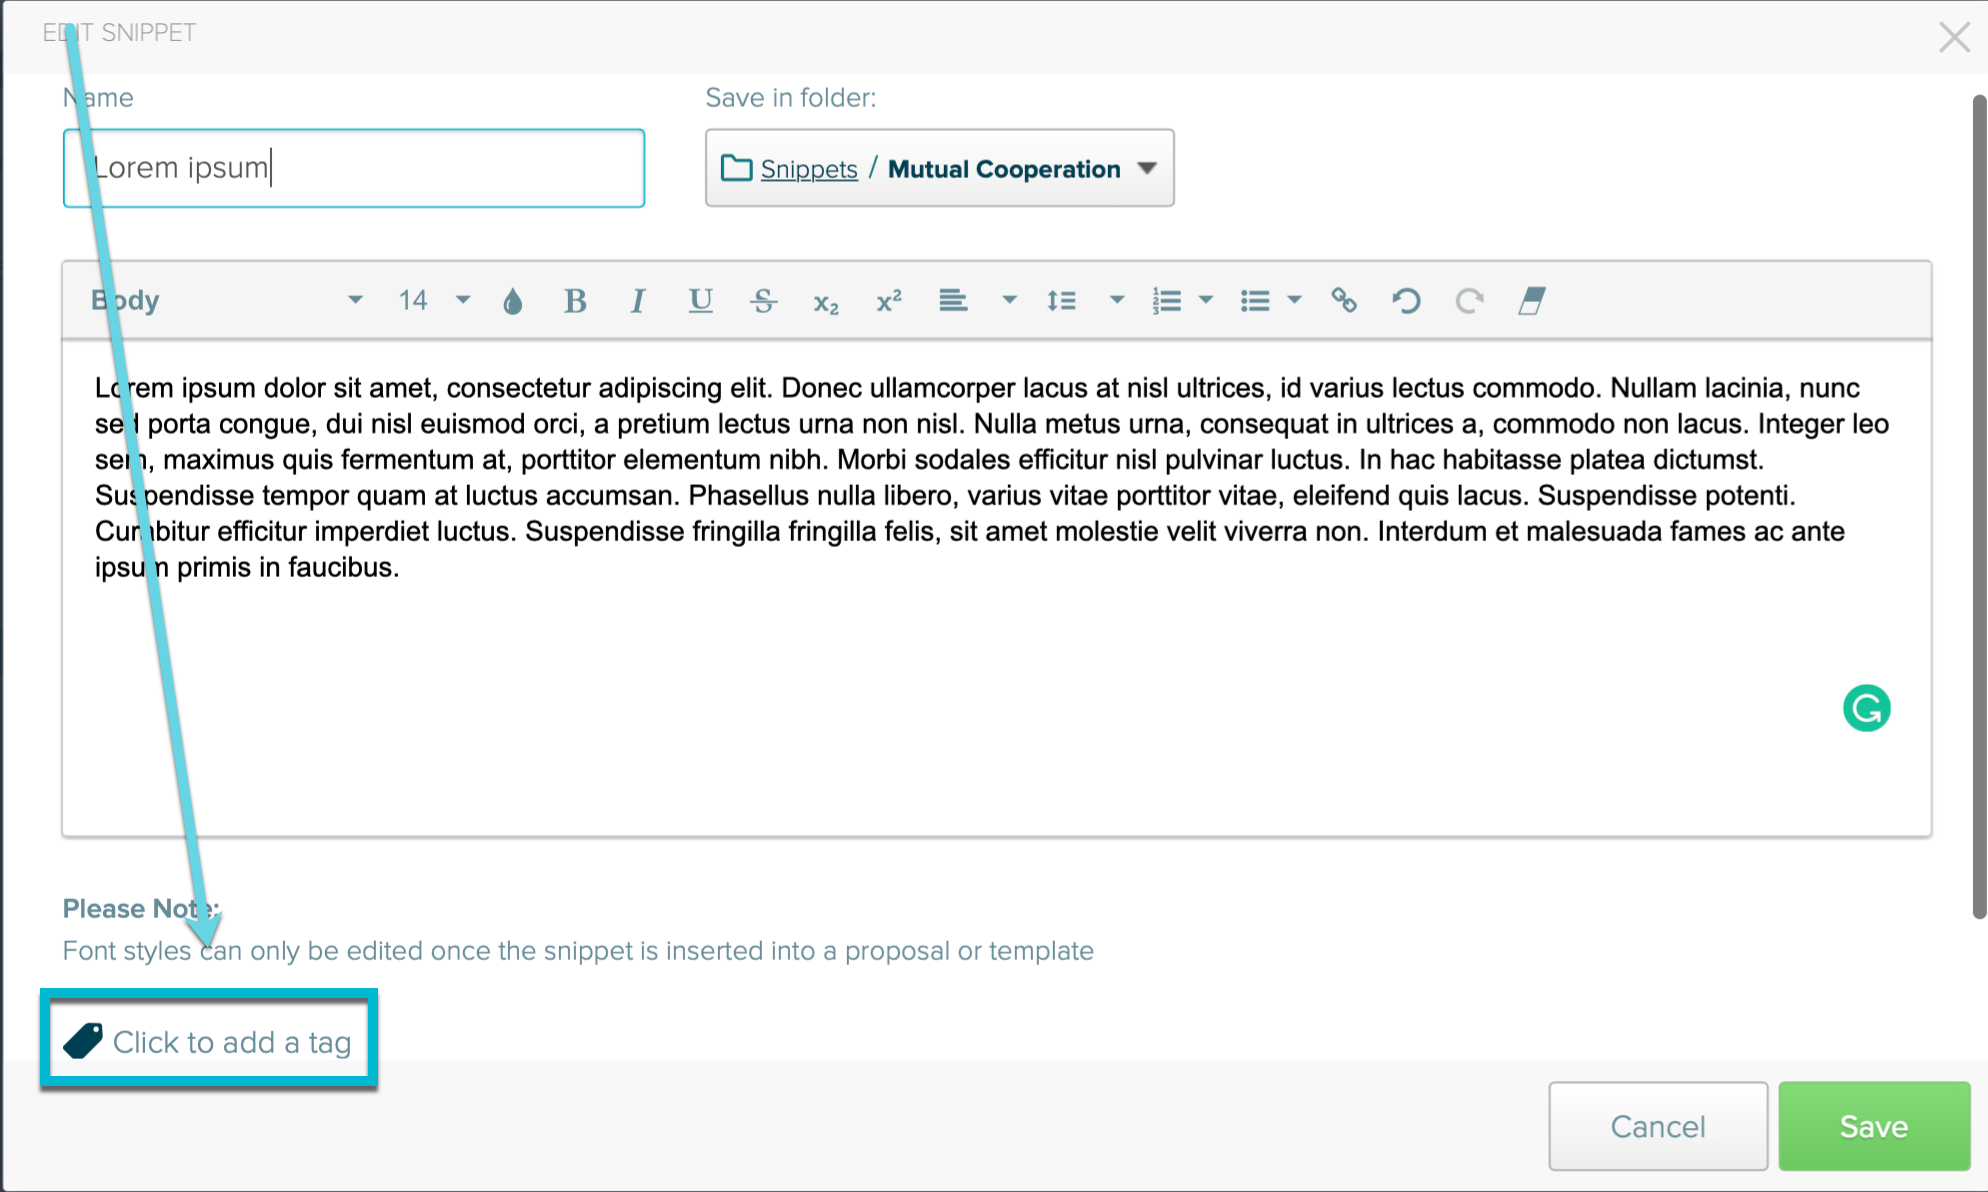This screenshot has width=1988, height=1192.
Task: Apply strikethrough formatting
Action: point(763,301)
